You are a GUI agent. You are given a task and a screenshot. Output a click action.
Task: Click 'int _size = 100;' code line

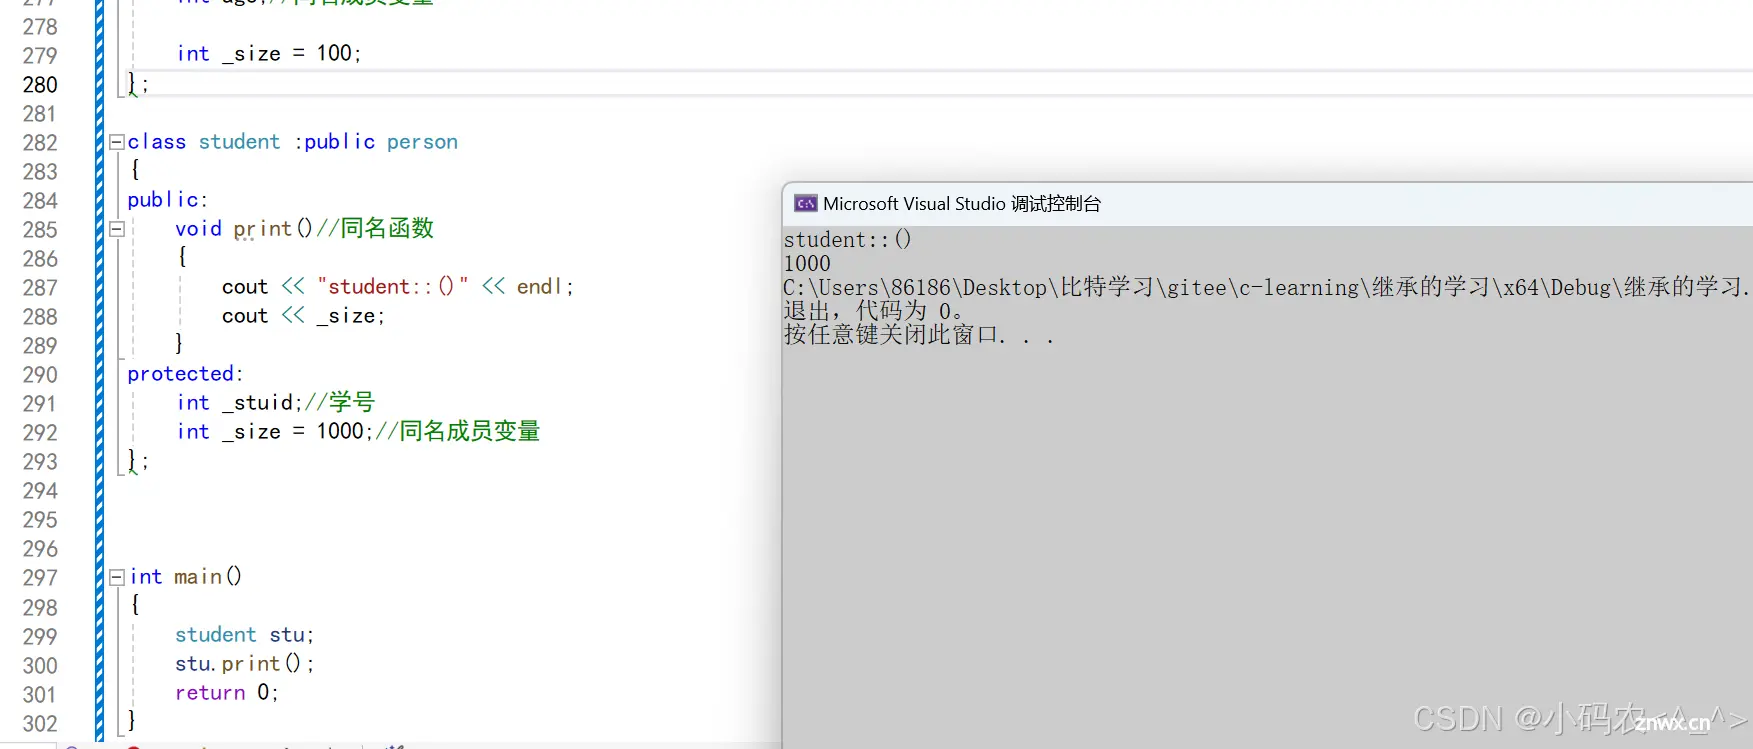[x=268, y=53]
